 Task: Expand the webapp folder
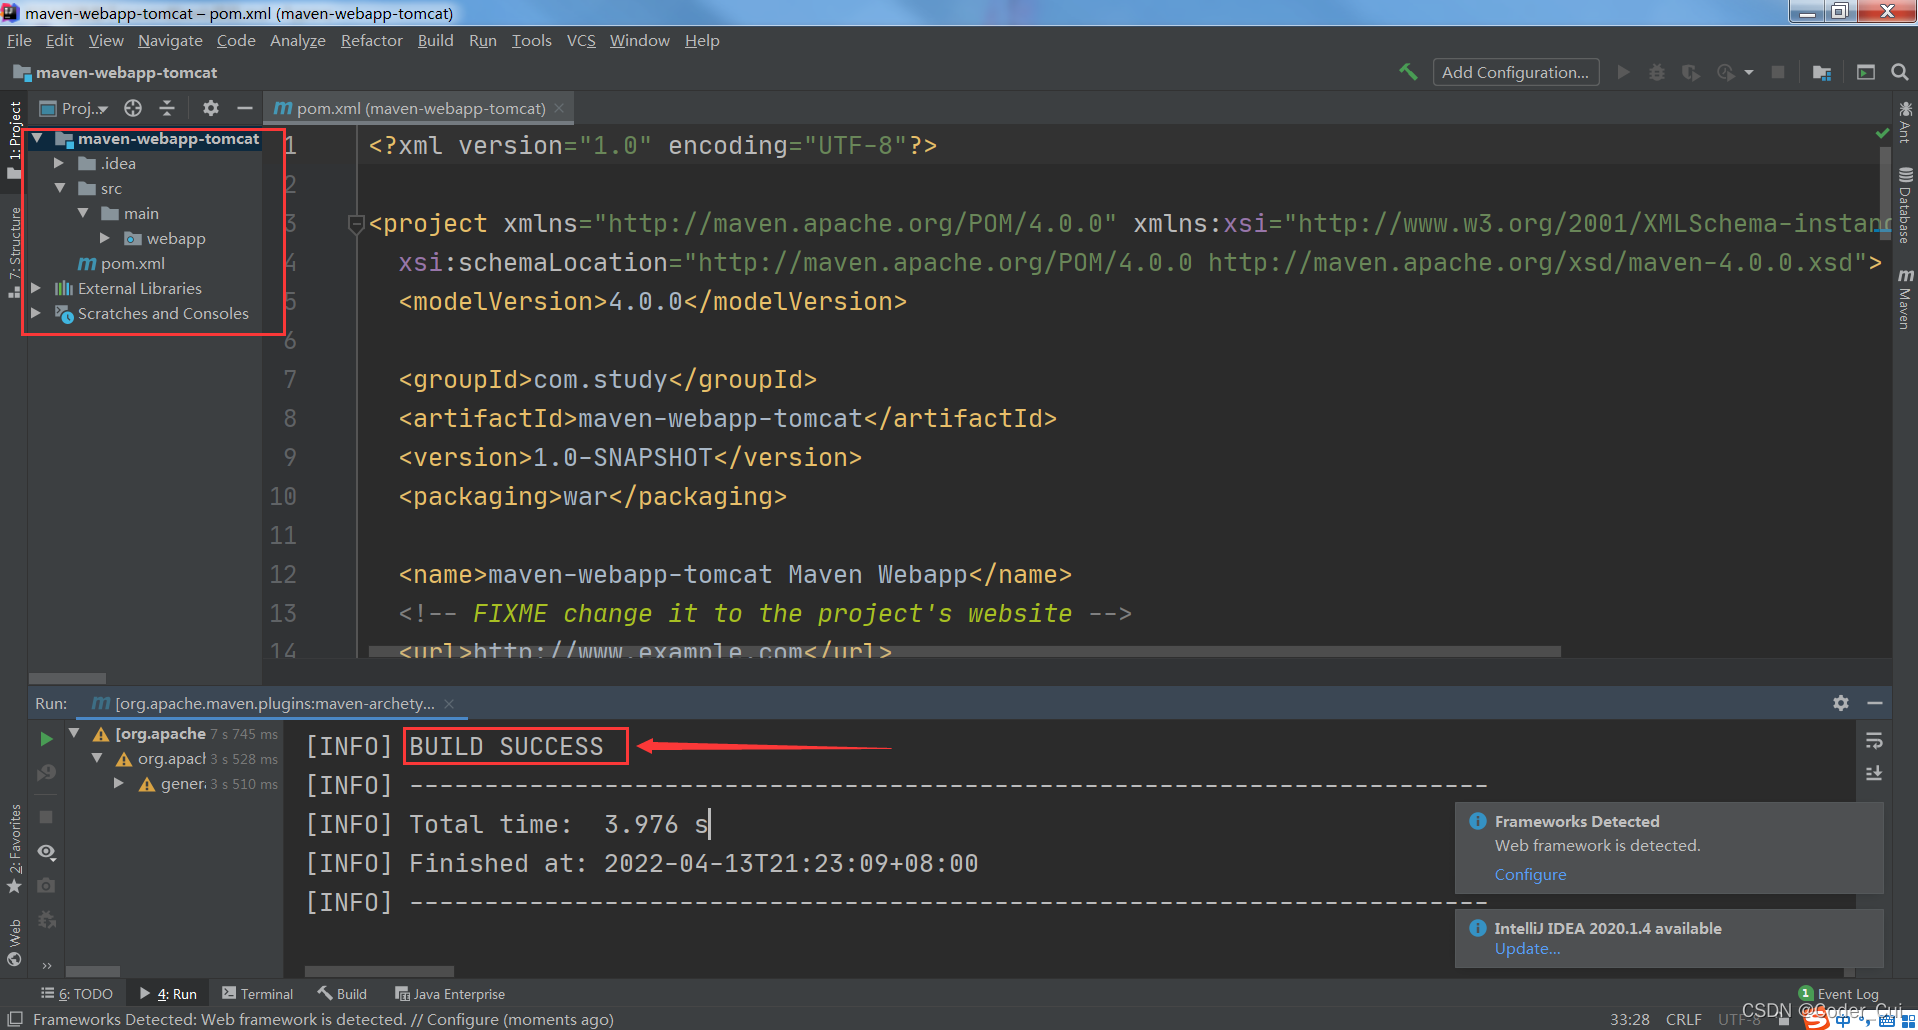click(105, 238)
